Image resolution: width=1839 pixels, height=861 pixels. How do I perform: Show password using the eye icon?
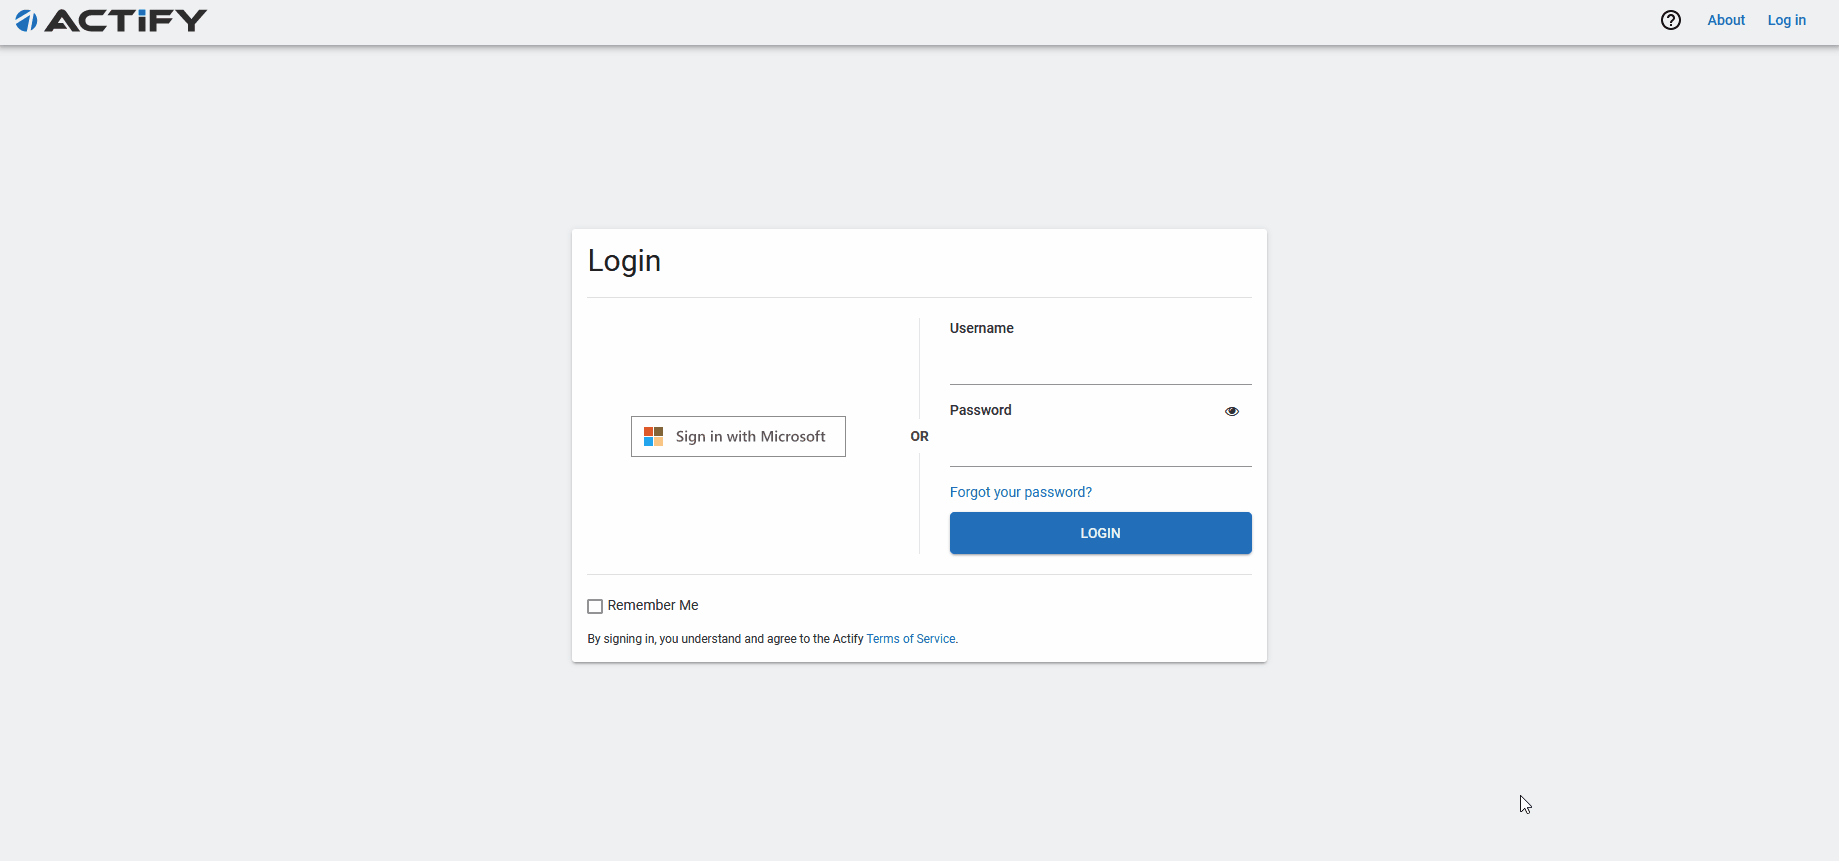[1231, 411]
